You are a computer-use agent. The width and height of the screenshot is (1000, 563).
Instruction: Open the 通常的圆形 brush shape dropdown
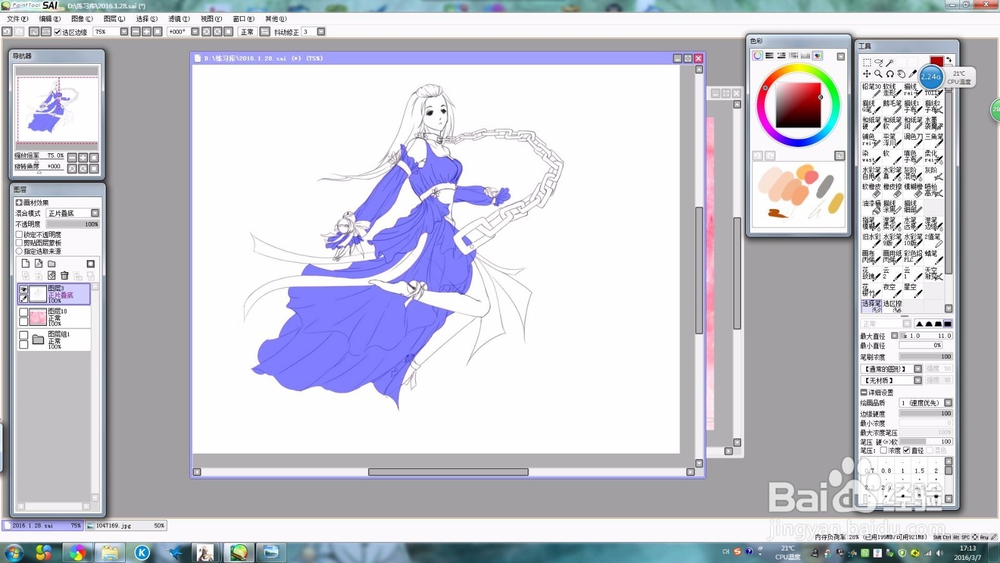pyautogui.click(x=918, y=369)
